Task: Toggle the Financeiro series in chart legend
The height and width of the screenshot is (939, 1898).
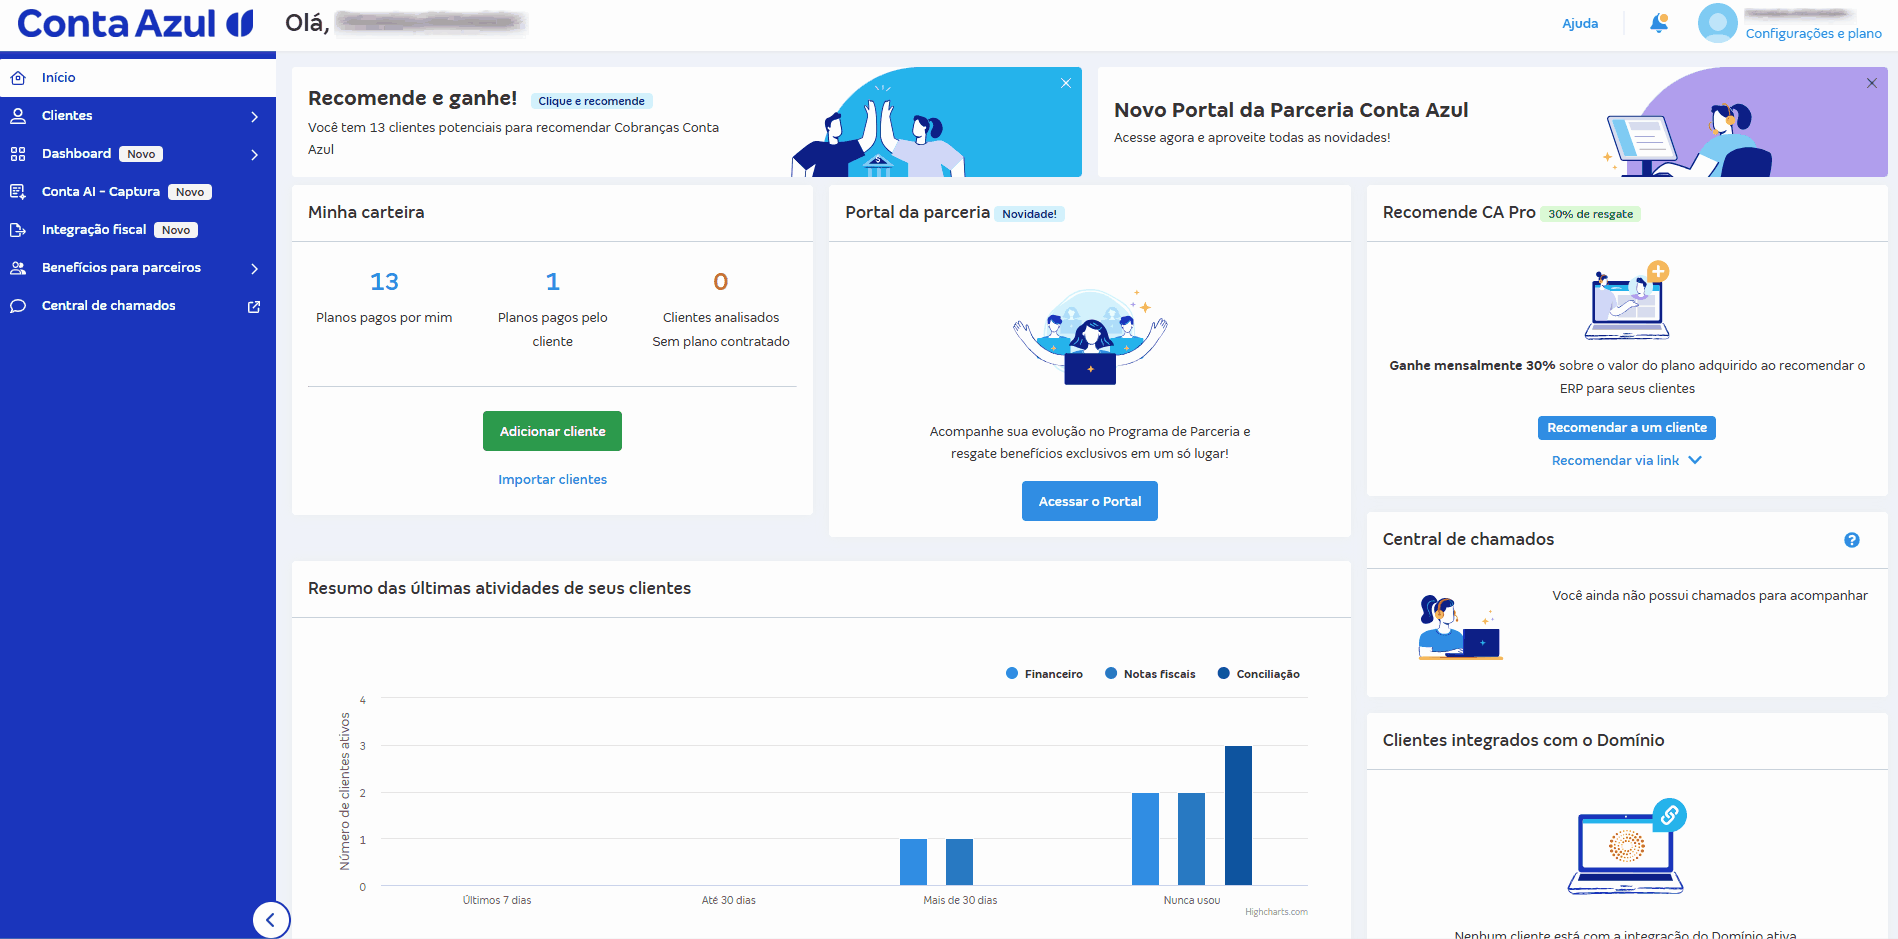Action: pos(1044,674)
